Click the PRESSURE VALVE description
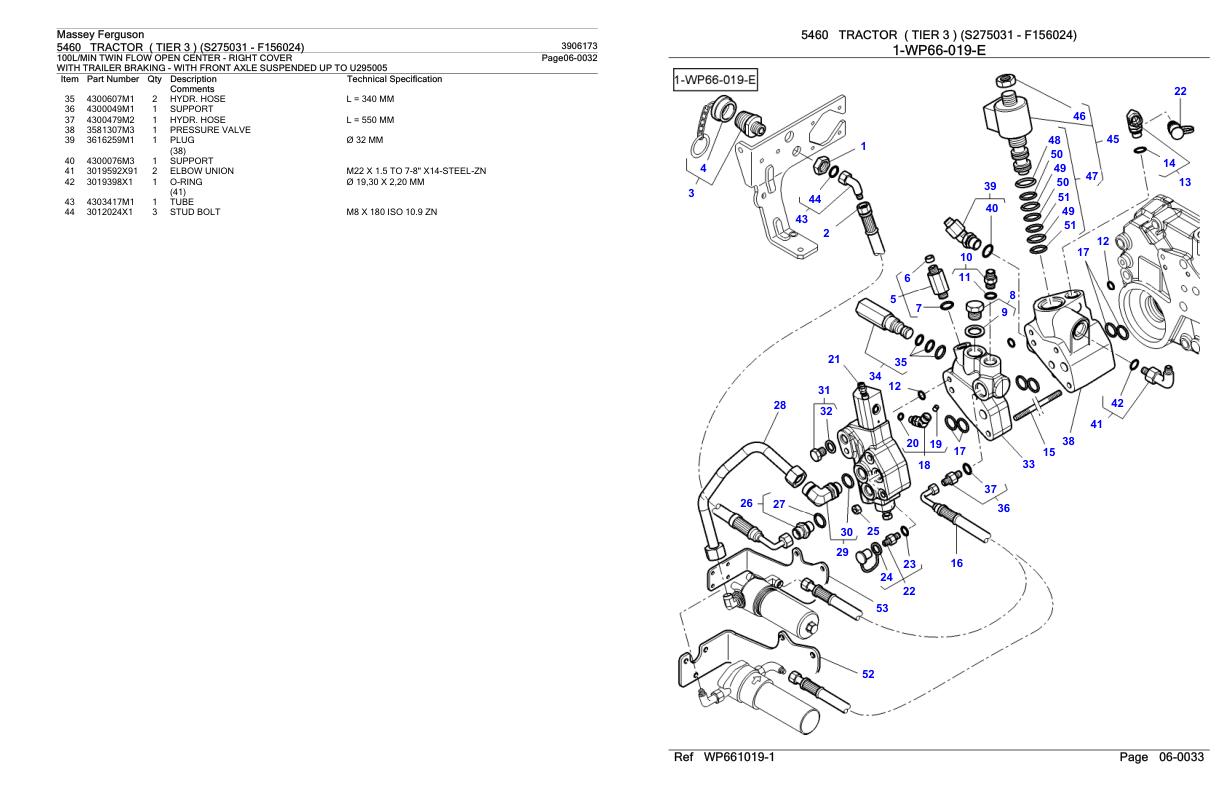This screenshot has height=792, width=1224. click(x=211, y=130)
